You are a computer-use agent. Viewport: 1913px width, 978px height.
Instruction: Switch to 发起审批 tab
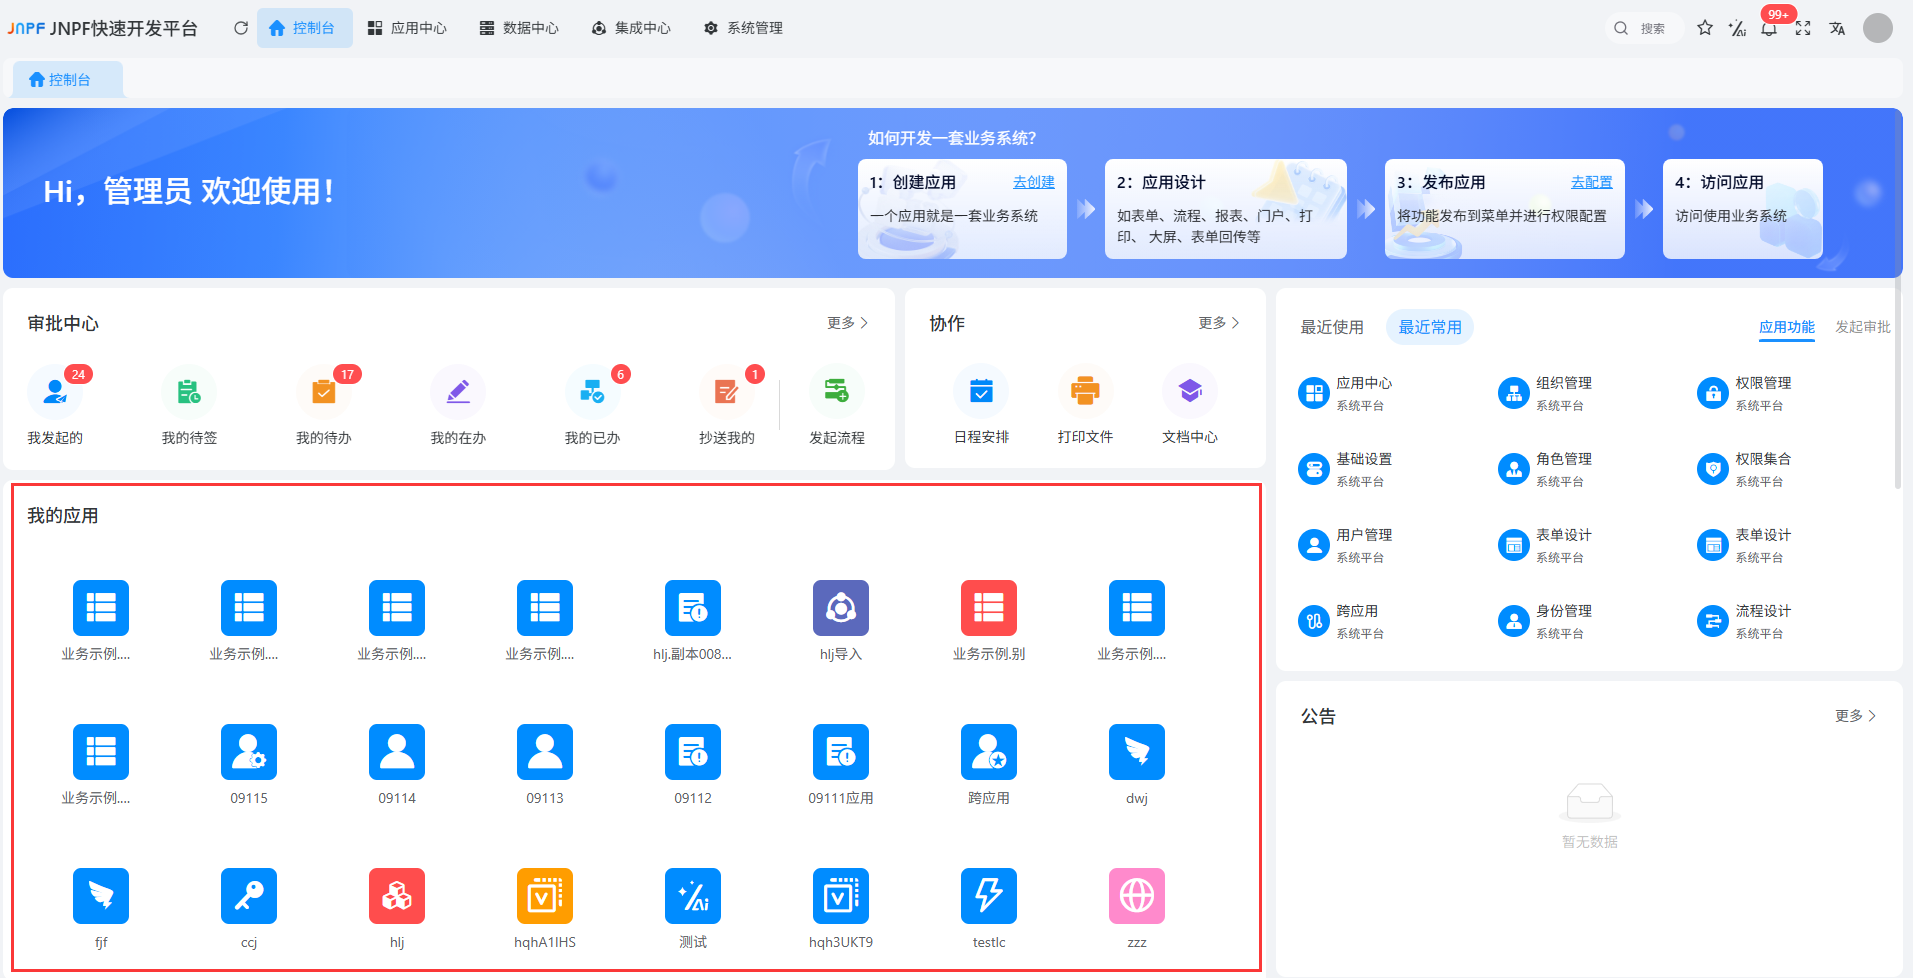[1862, 327]
